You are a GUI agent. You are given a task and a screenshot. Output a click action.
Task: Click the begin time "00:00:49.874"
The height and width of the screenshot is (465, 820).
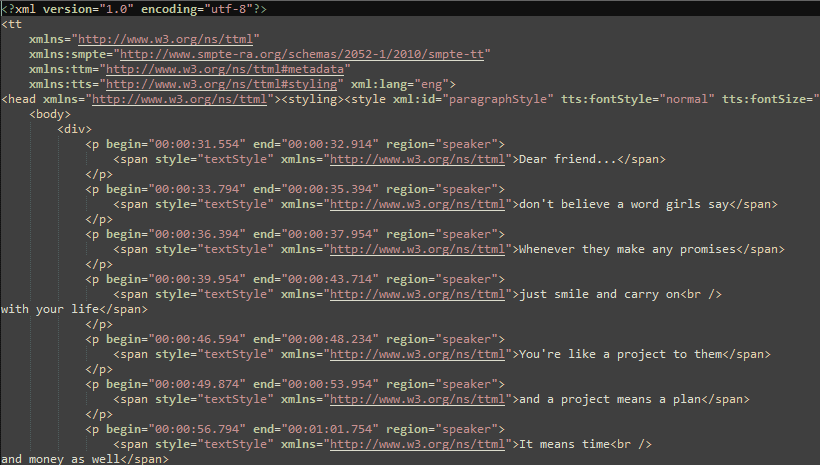(197, 384)
